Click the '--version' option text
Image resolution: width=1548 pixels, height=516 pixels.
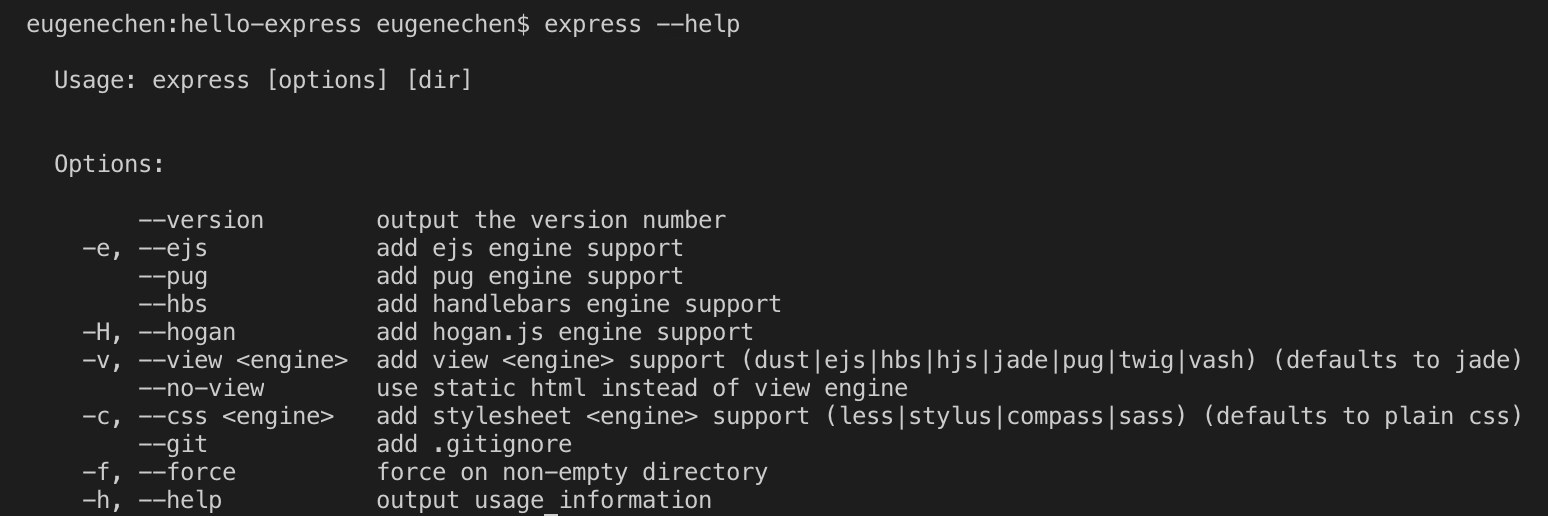click(200, 220)
